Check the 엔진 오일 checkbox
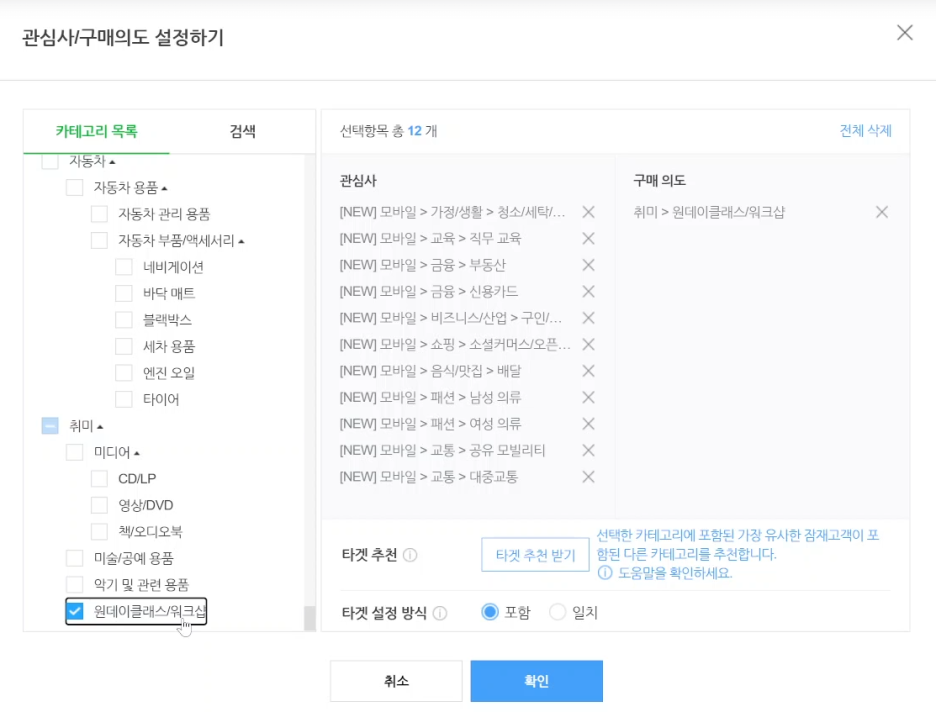The height and width of the screenshot is (712, 936). click(124, 372)
